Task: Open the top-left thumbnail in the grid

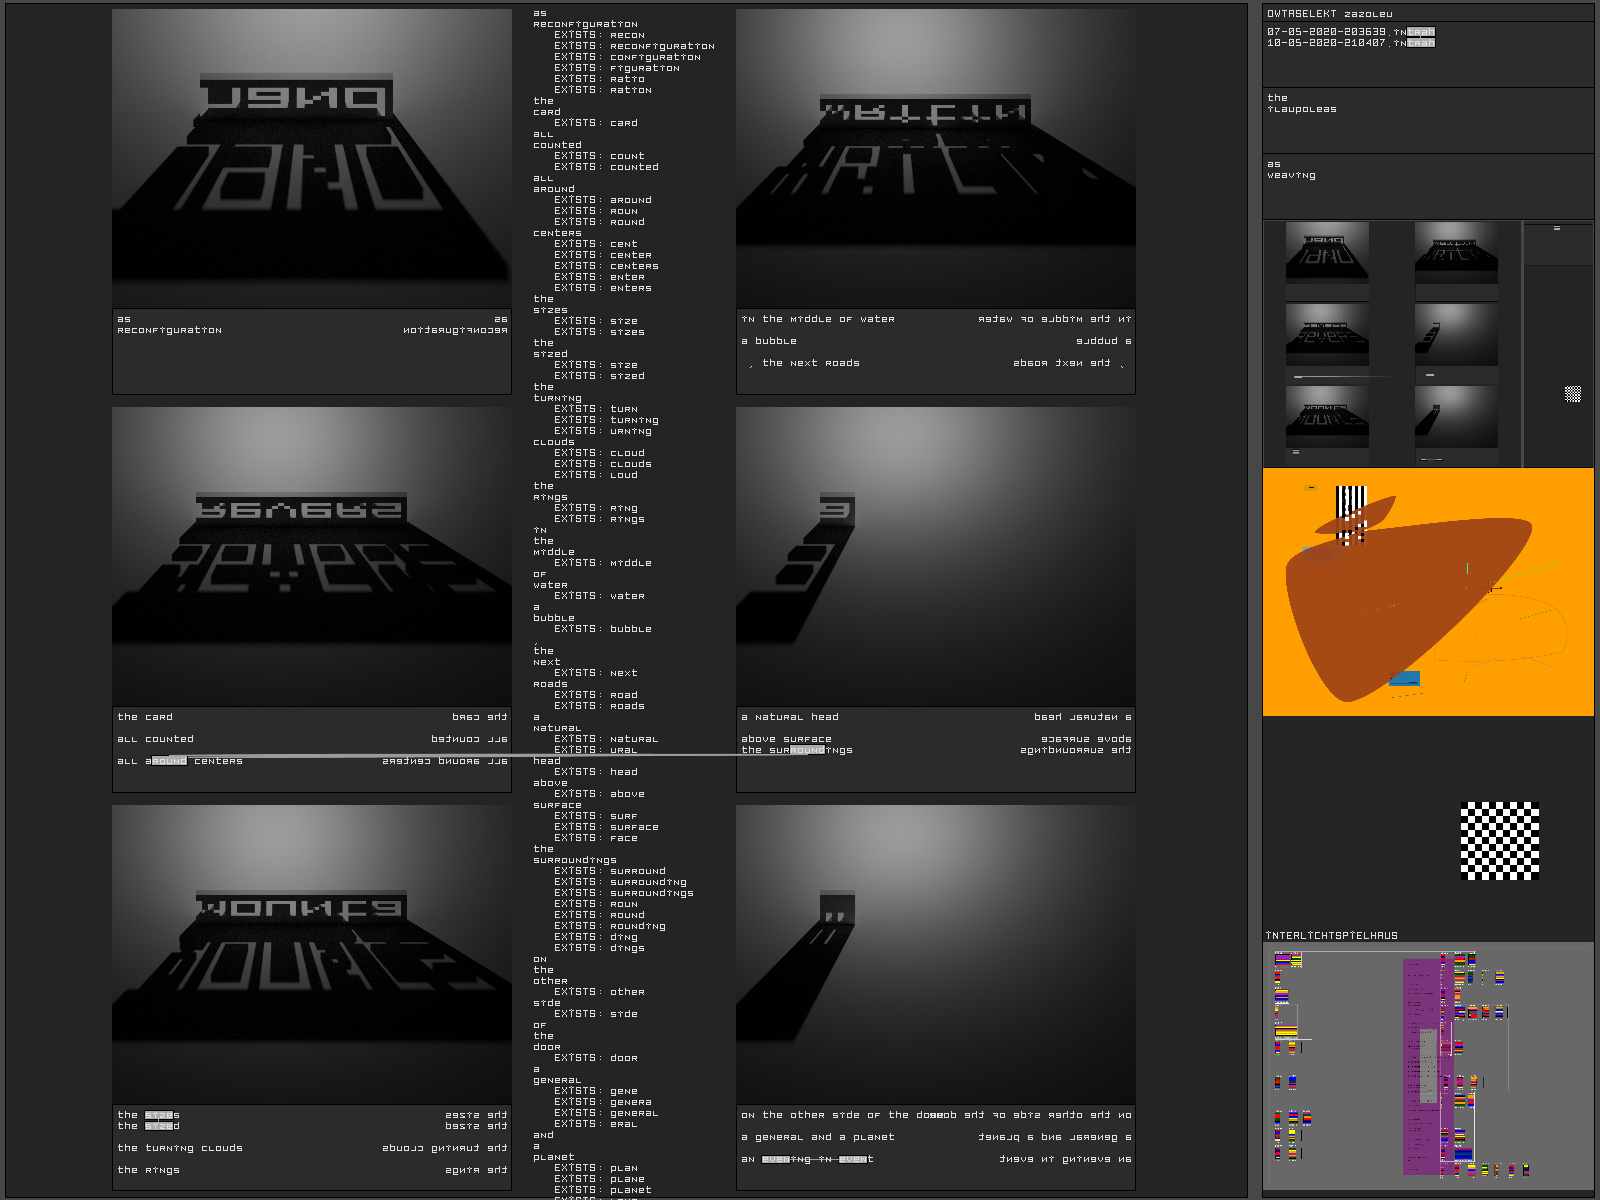Action: 1327,253
